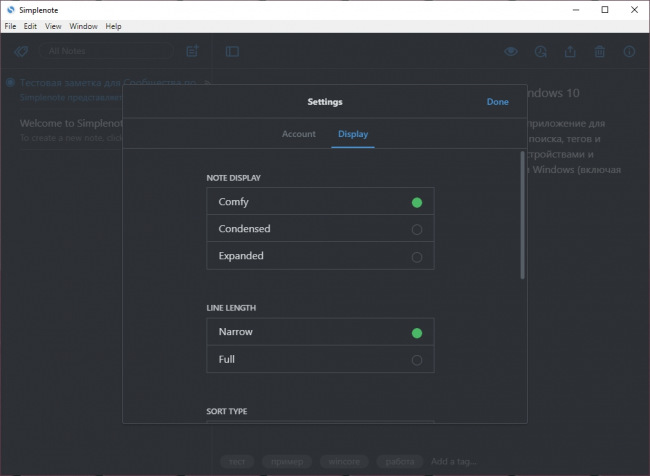Click Done to close Settings

[497, 102]
